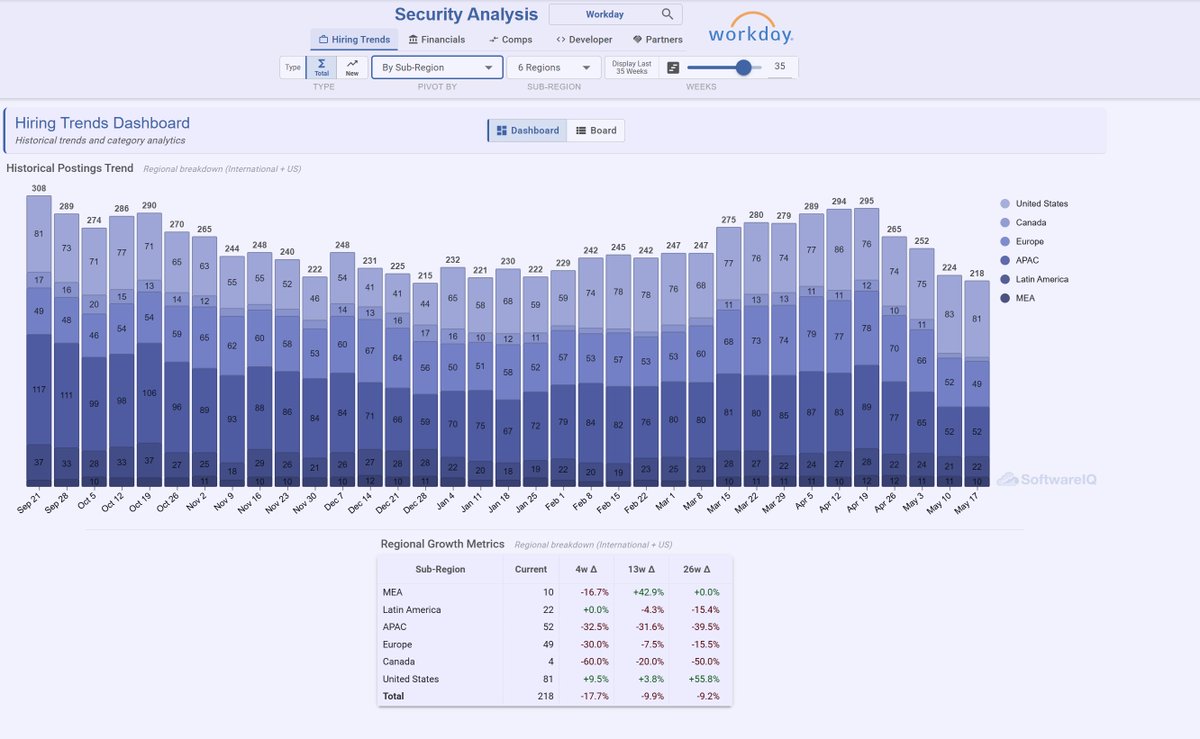Click the May 17 bar totaling 218

click(976, 383)
